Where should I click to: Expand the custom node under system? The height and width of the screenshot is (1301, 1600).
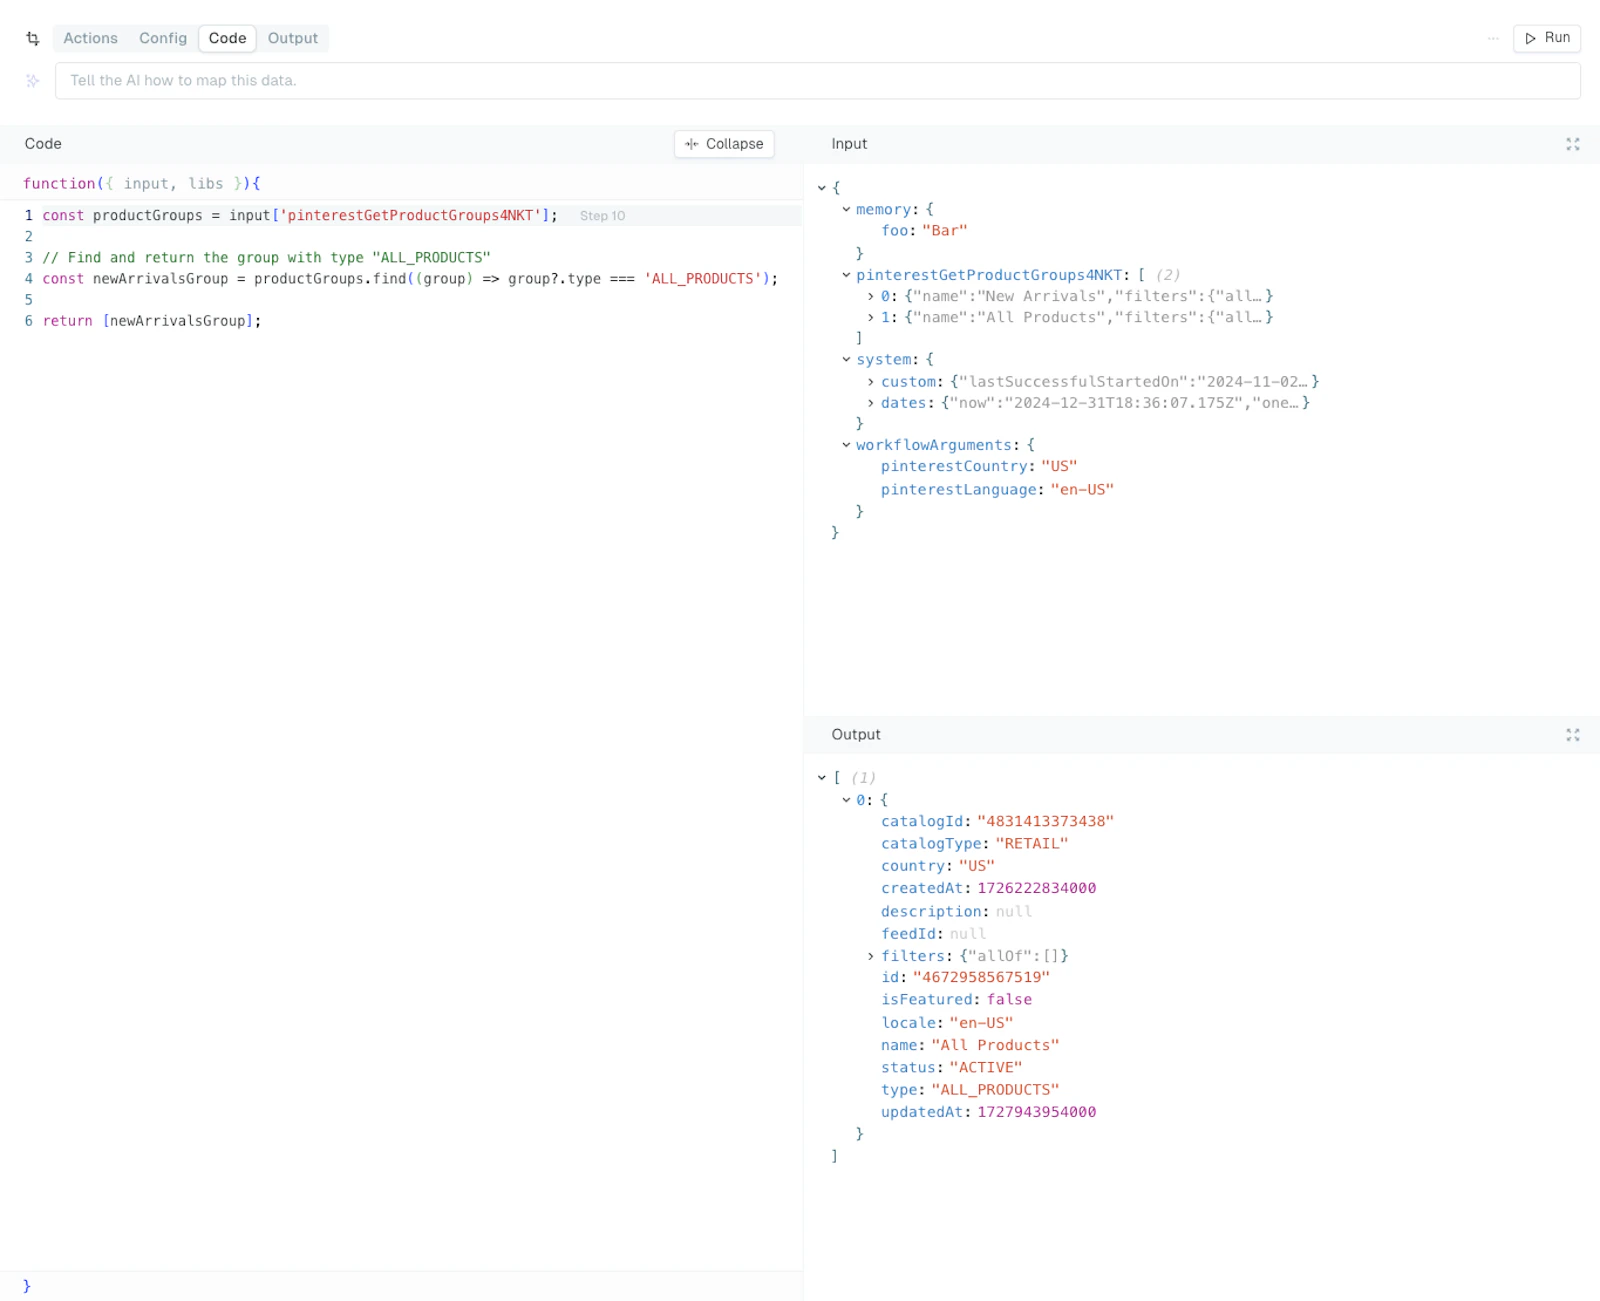[x=871, y=382]
